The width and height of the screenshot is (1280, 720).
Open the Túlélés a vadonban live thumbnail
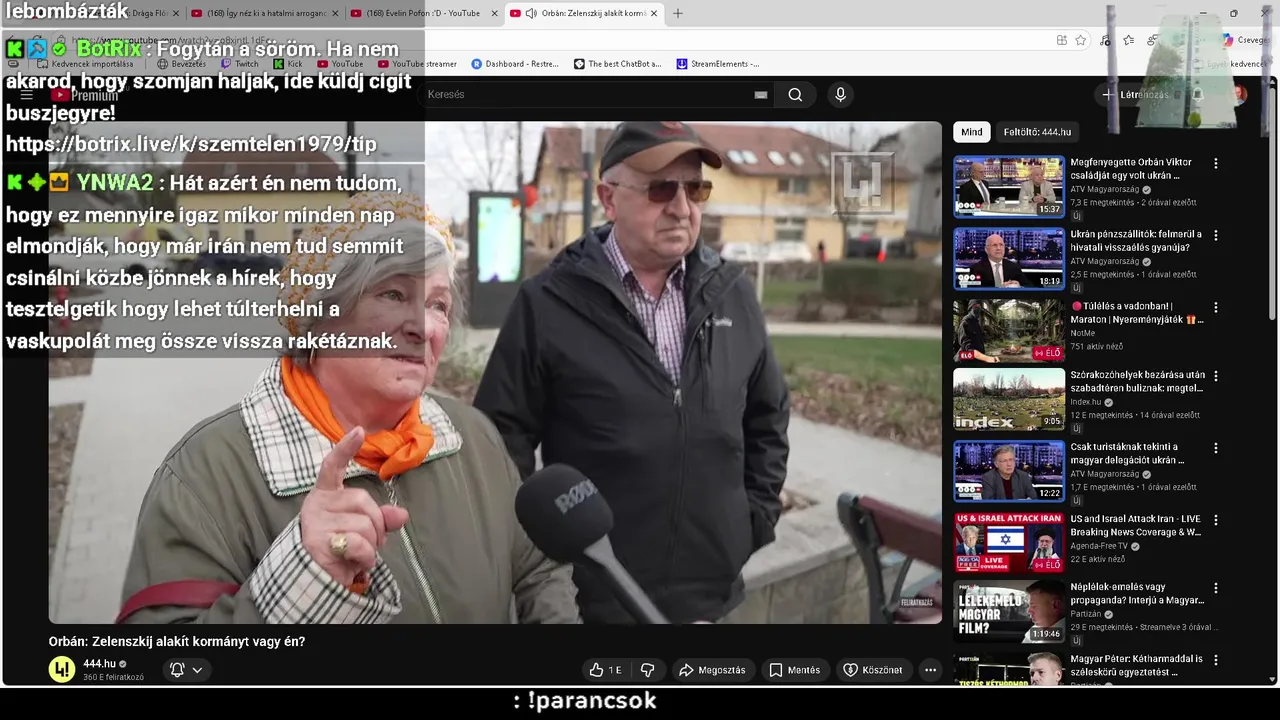[1009, 331]
